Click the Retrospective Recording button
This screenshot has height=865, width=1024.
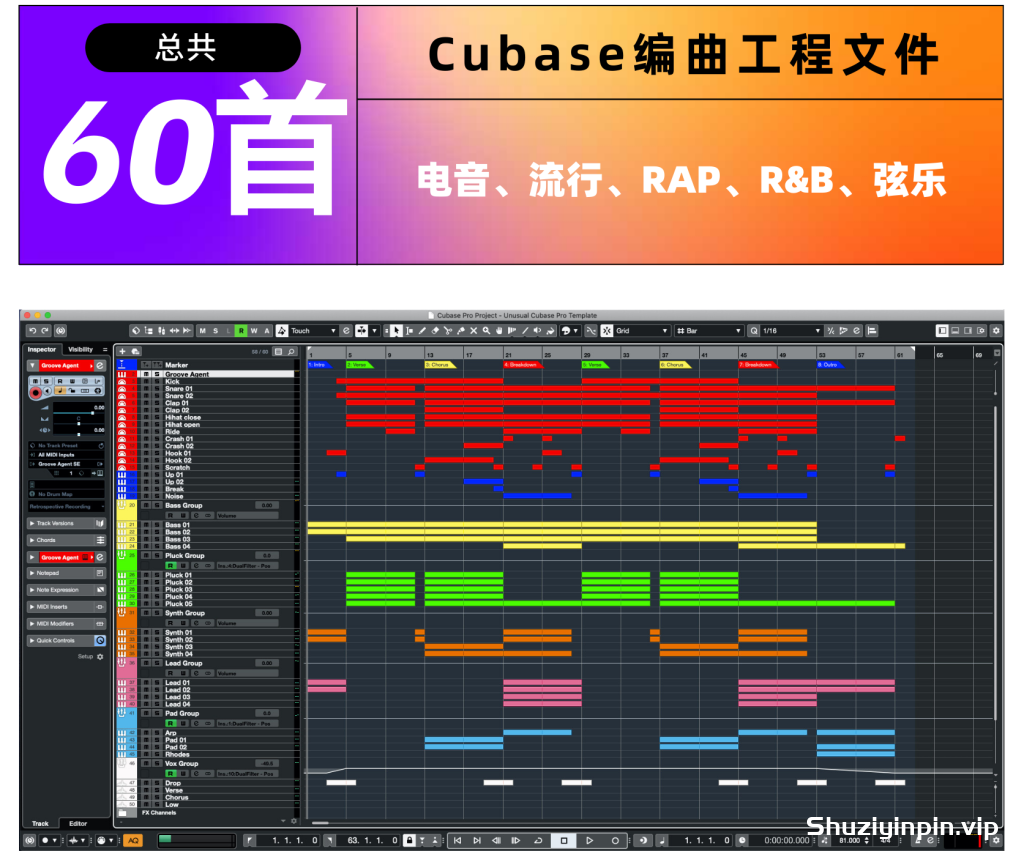pyautogui.click(x=65, y=507)
